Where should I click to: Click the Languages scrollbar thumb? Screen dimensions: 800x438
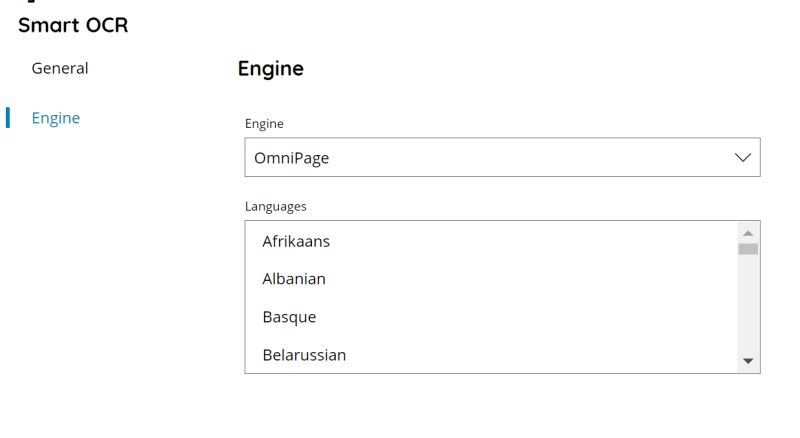click(748, 249)
